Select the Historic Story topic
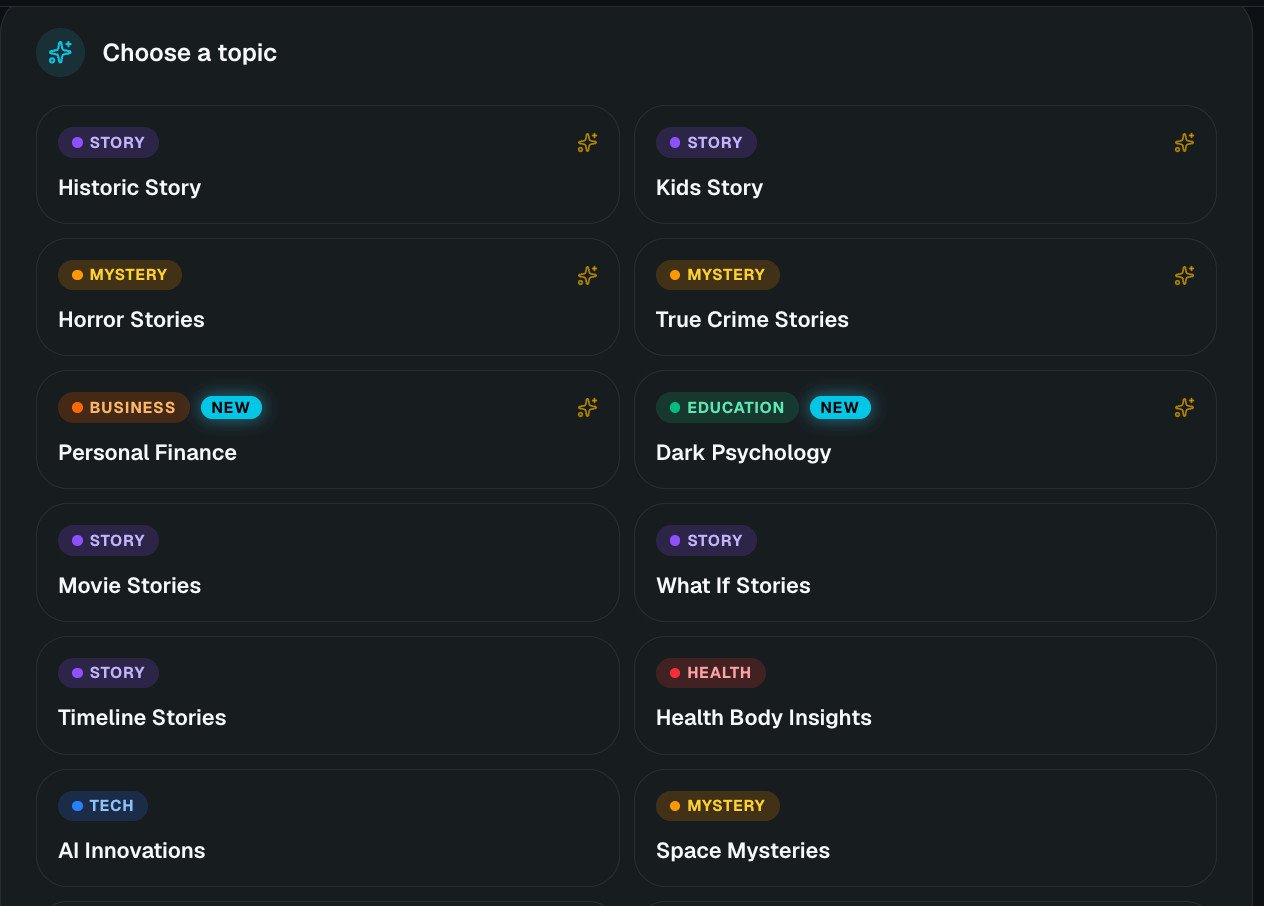The height and width of the screenshot is (906, 1264). pos(328,165)
